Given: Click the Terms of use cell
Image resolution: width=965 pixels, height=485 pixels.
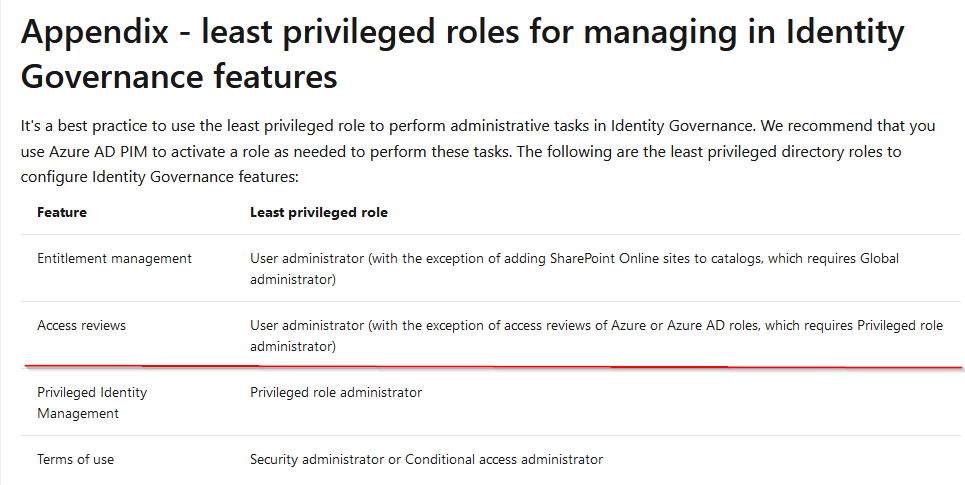Looking at the screenshot, I should [x=76, y=459].
